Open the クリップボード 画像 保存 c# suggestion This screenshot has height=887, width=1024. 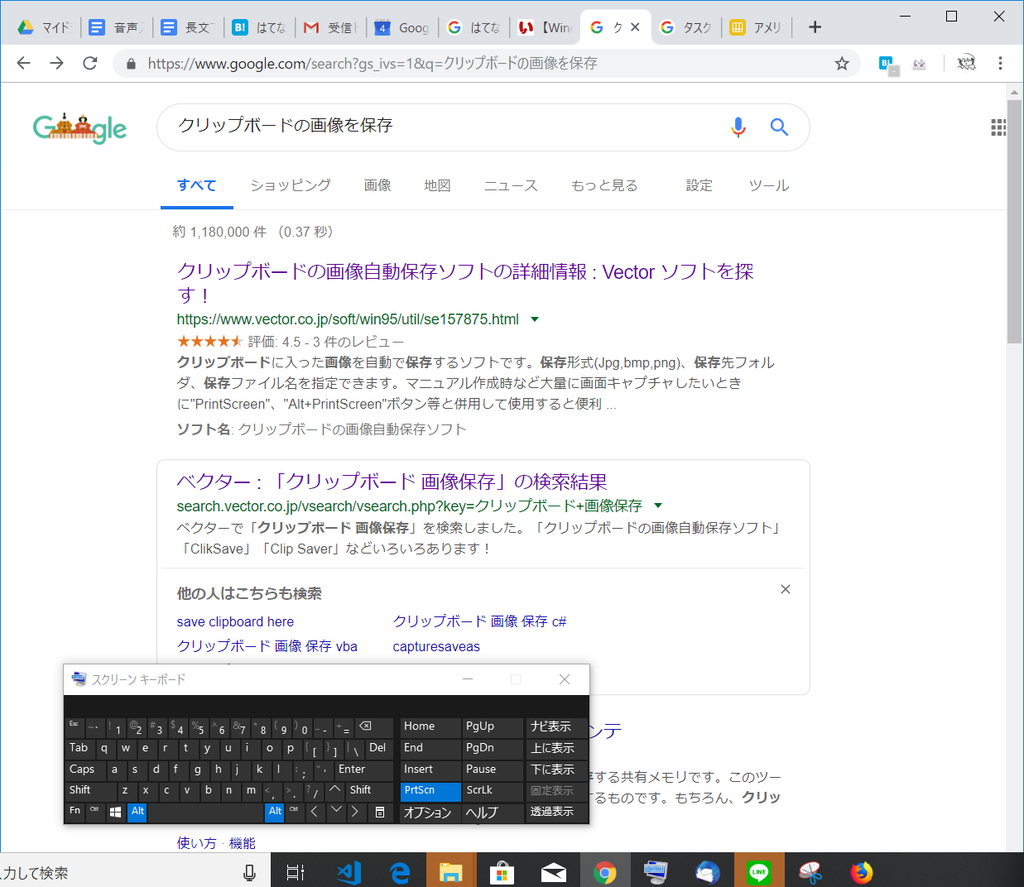479,621
